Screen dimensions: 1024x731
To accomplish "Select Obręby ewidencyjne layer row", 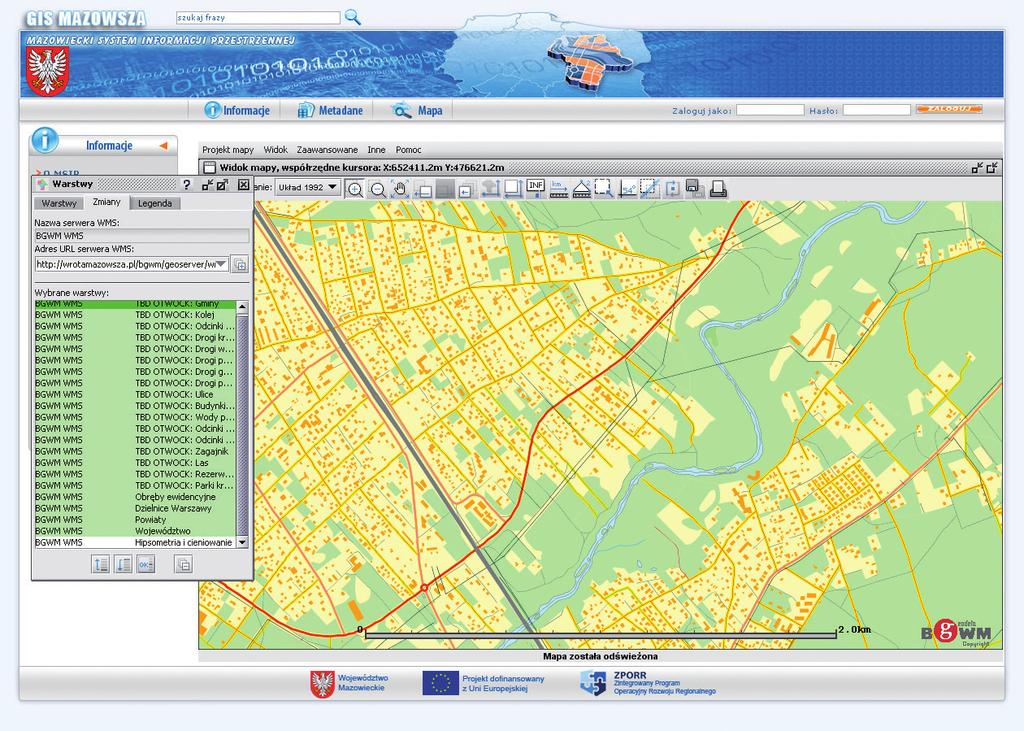I will pyautogui.click(x=135, y=497).
